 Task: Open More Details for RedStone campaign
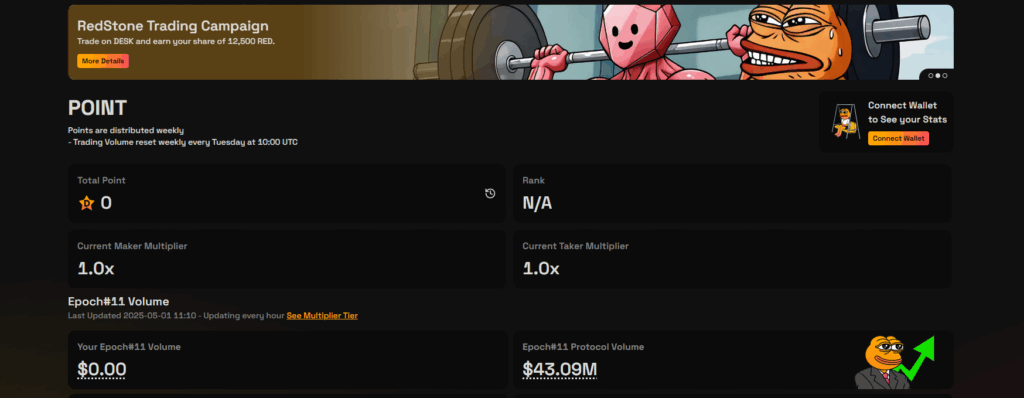(x=103, y=61)
